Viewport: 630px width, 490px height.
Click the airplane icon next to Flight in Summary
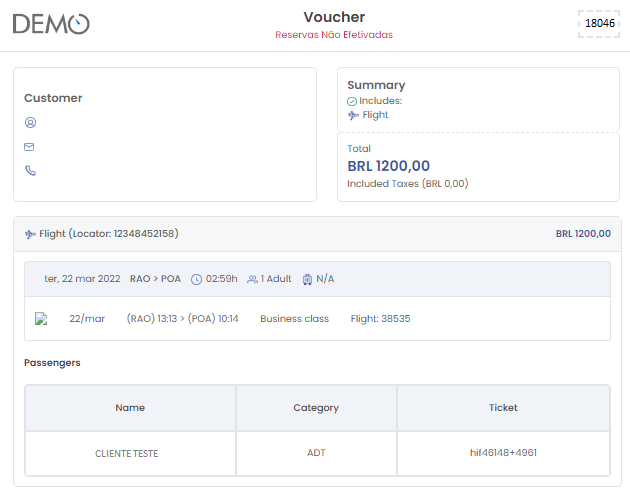pyautogui.click(x=353, y=116)
